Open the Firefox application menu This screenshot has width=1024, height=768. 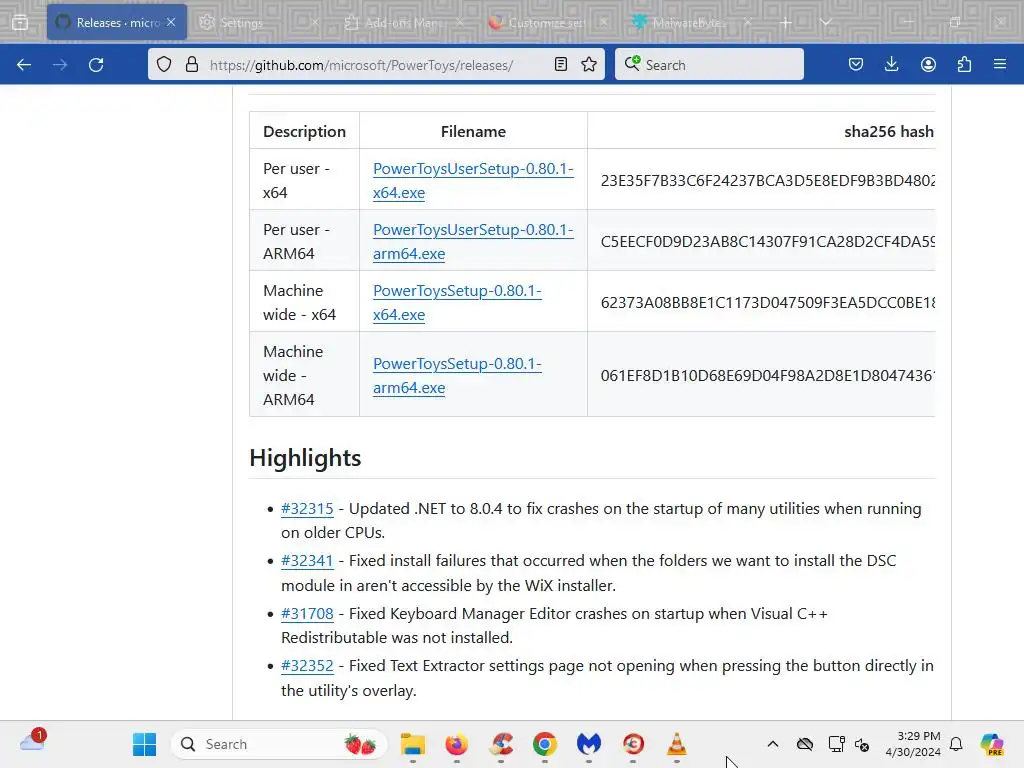[x=1000, y=64]
